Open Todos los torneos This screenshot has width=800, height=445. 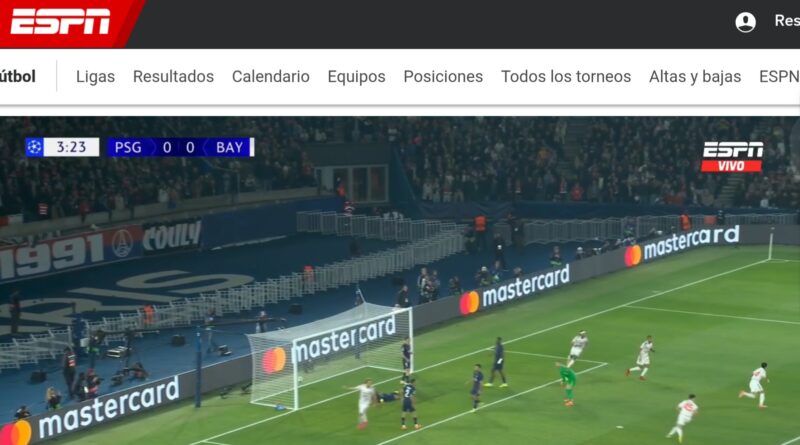566,77
